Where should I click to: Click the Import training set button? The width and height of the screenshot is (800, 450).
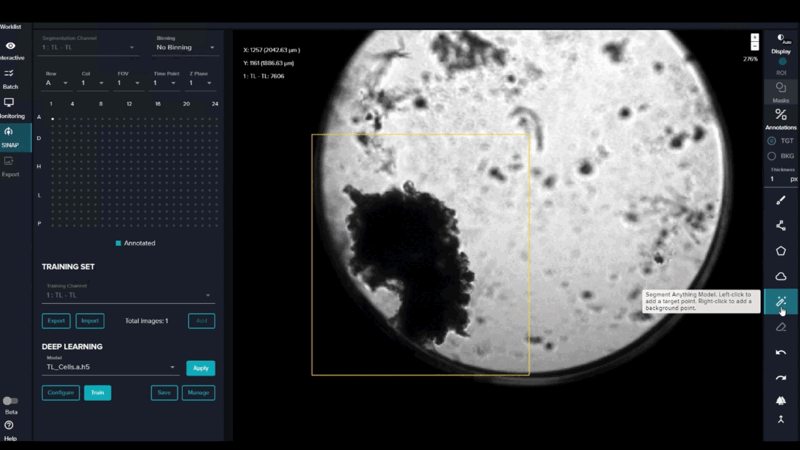(90, 321)
